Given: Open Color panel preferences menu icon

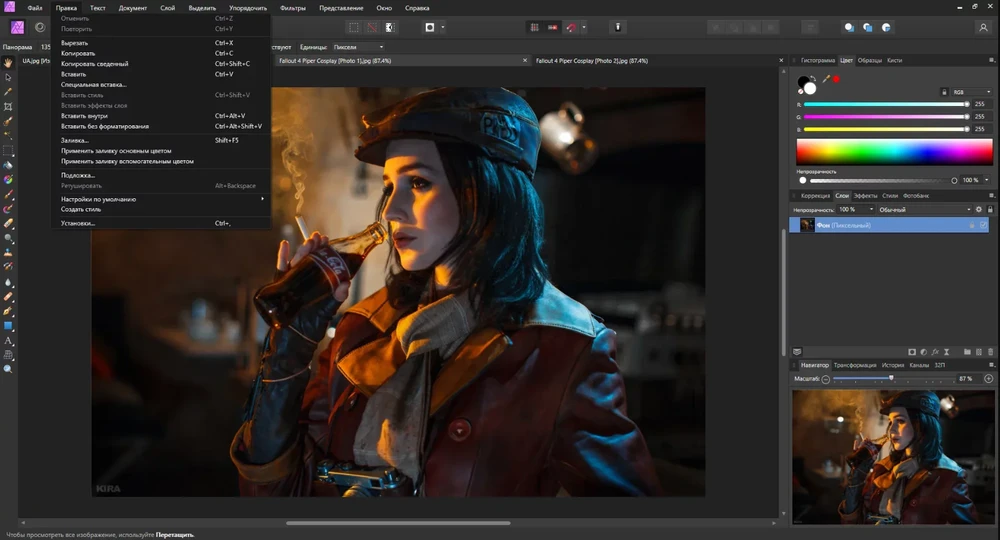Looking at the screenshot, I should [x=991, y=60].
